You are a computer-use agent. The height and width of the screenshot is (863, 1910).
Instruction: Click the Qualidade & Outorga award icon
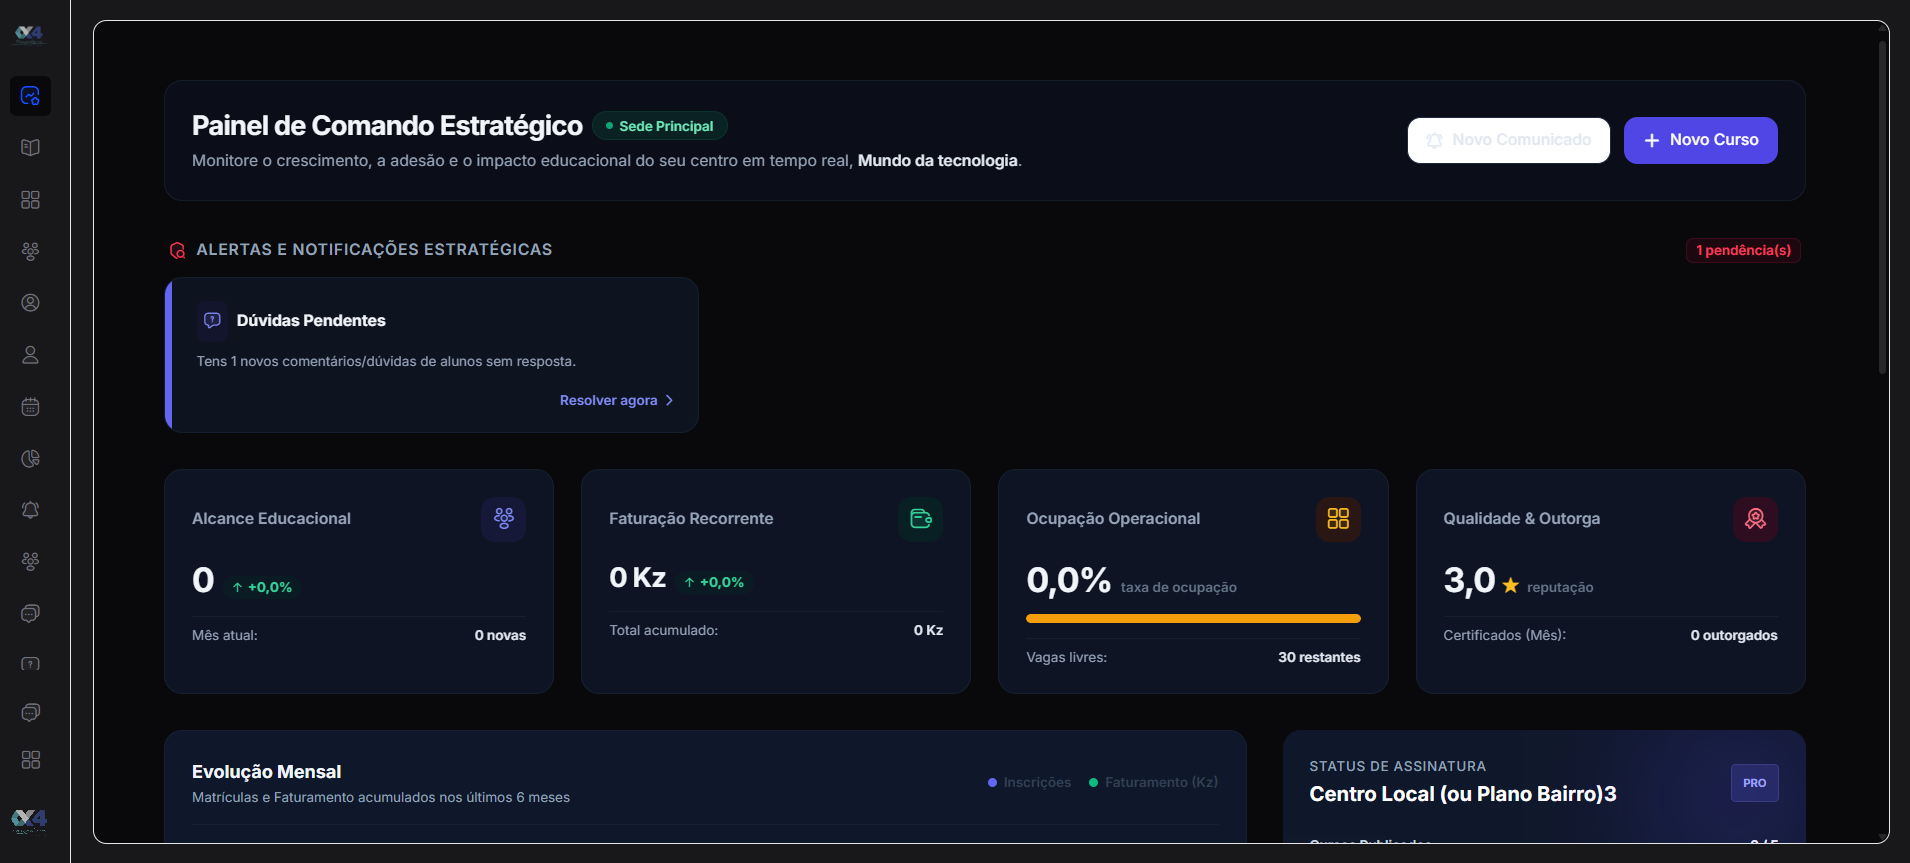pyautogui.click(x=1755, y=518)
